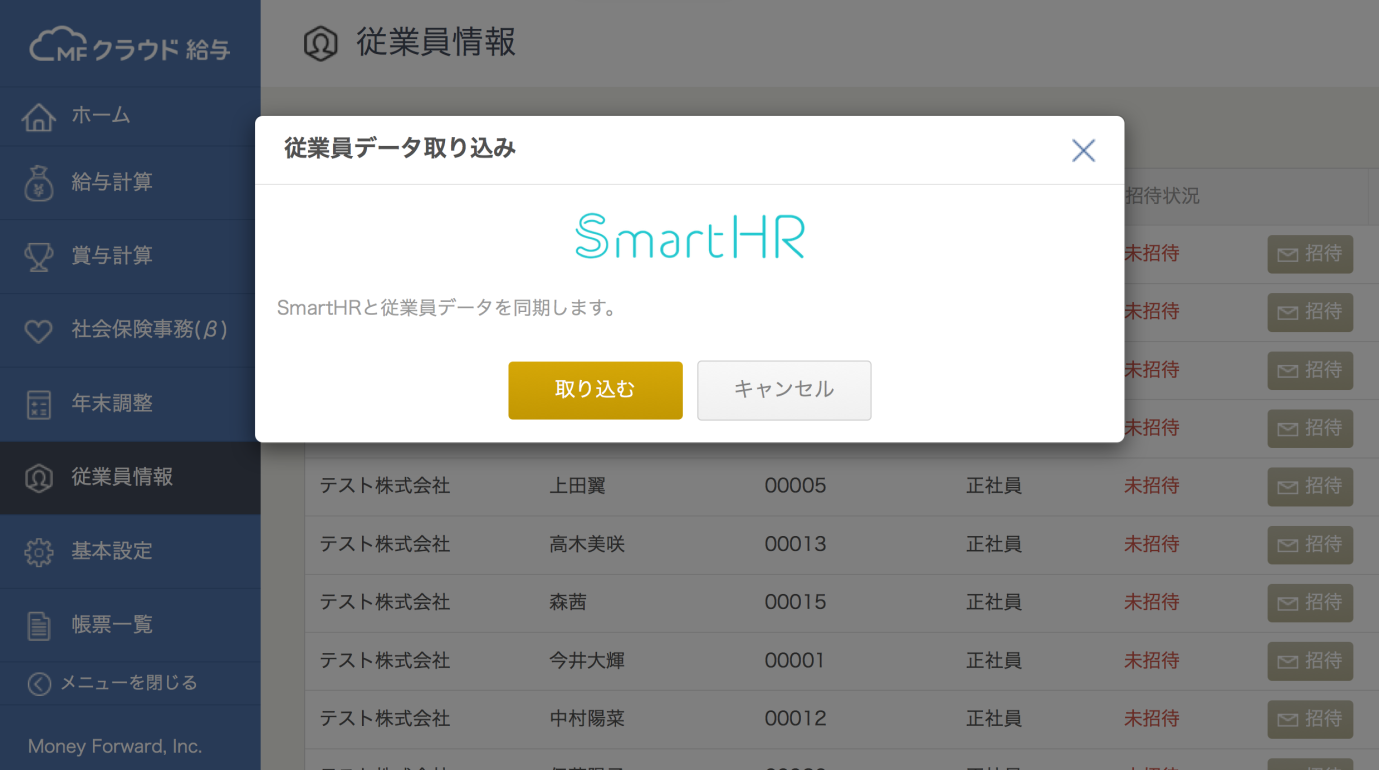Click the collapse menu arrow icon
Screen dimensions: 1379x770
click(x=39, y=684)
